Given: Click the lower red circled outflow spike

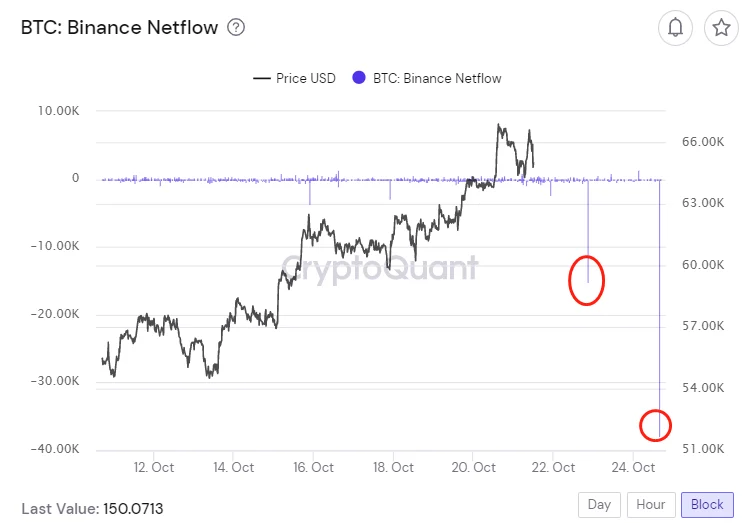Looking at the screenshot, I should click(656, 425).
